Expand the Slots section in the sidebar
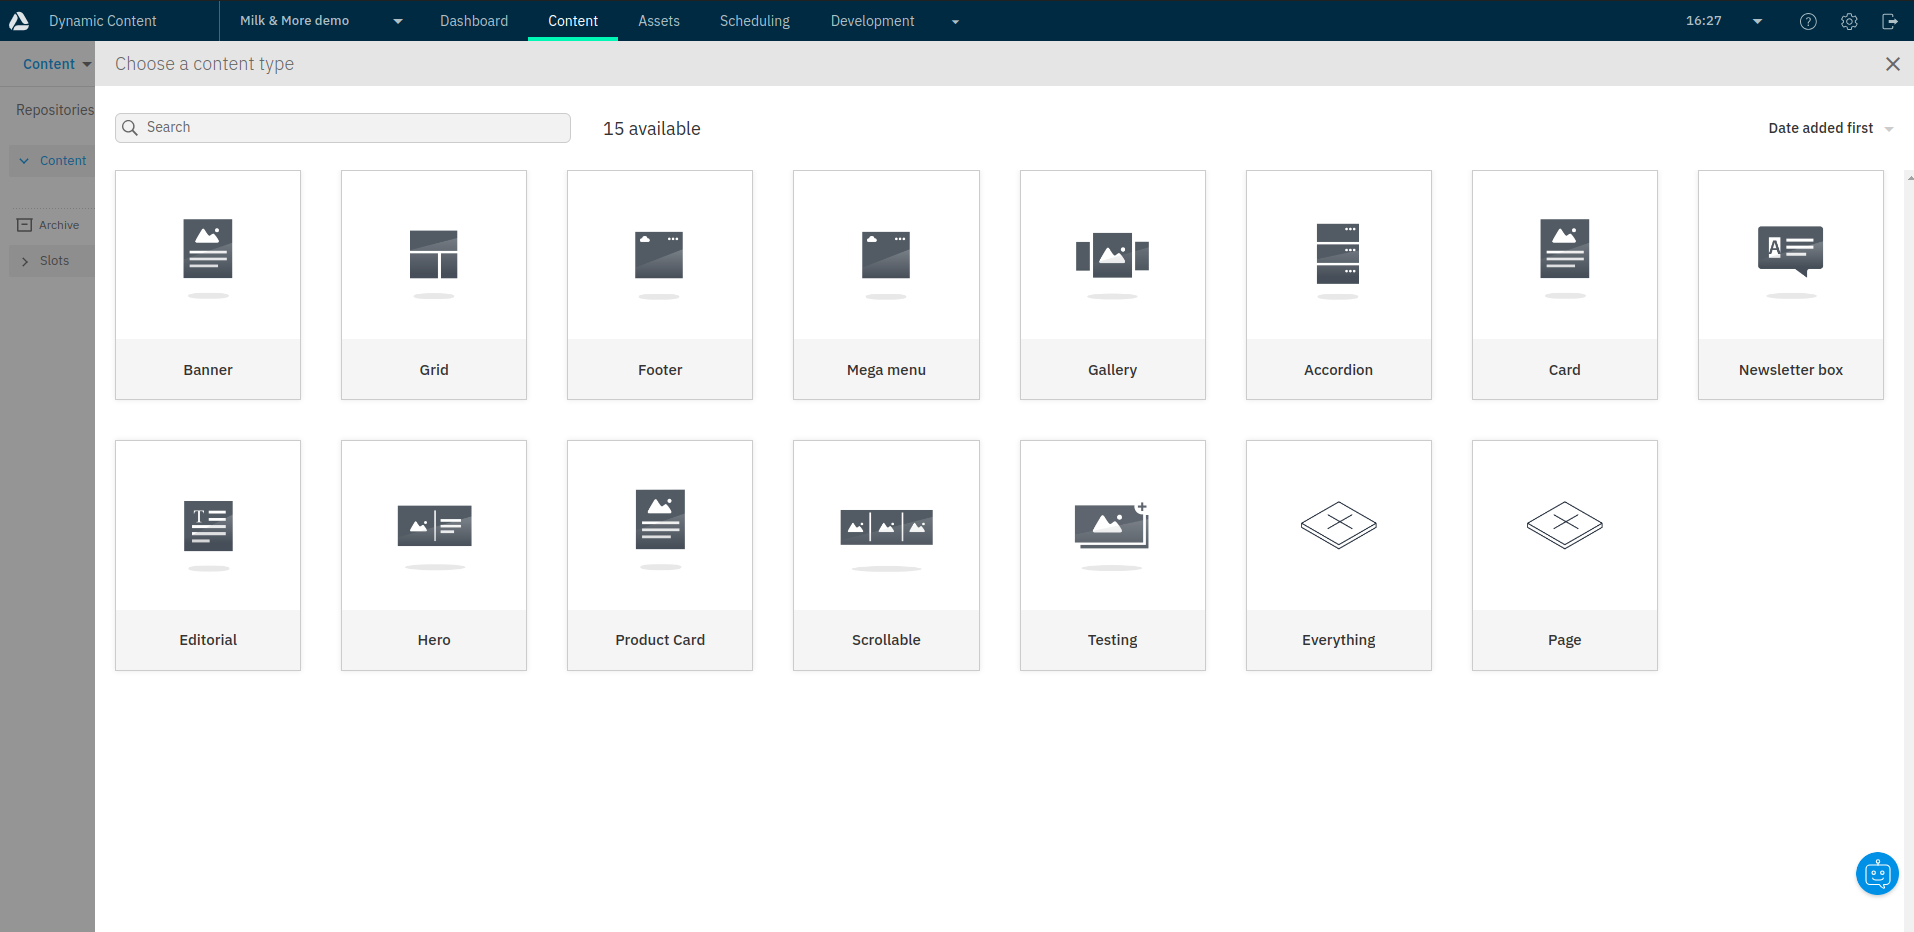Image resolution: width=1914 pixels, height=932 pixels. [25, 261]
